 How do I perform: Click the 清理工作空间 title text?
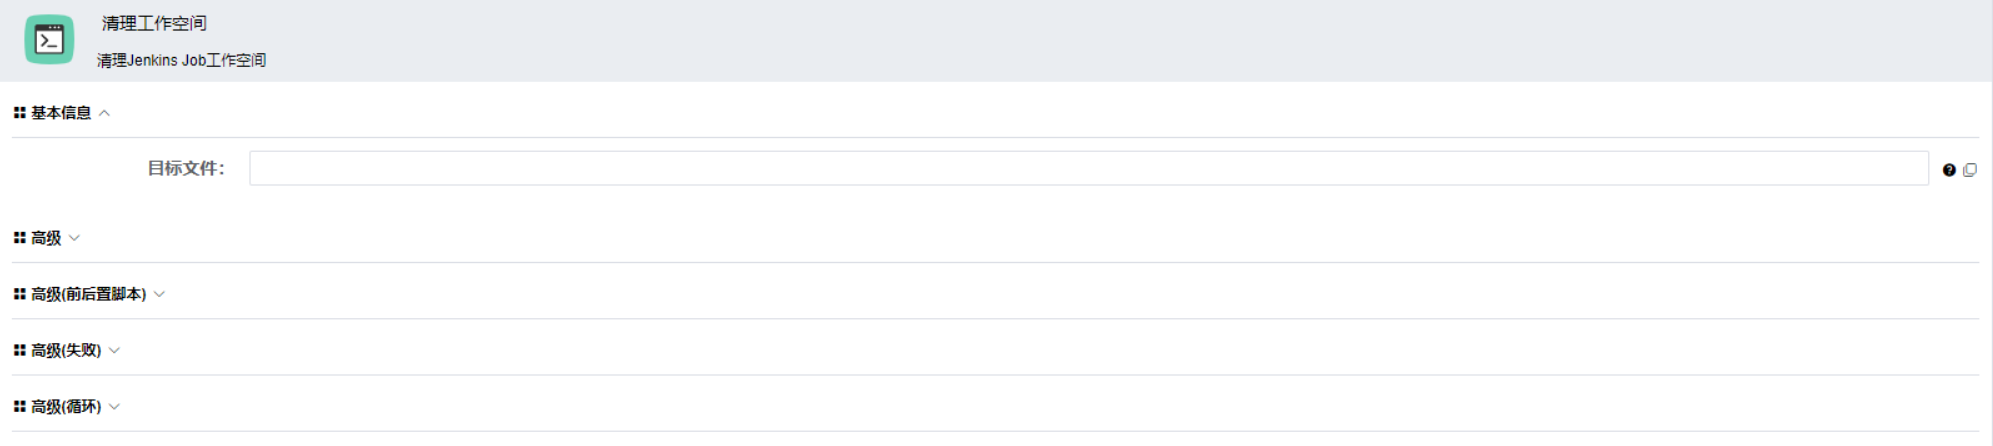[x=154, y=23]
